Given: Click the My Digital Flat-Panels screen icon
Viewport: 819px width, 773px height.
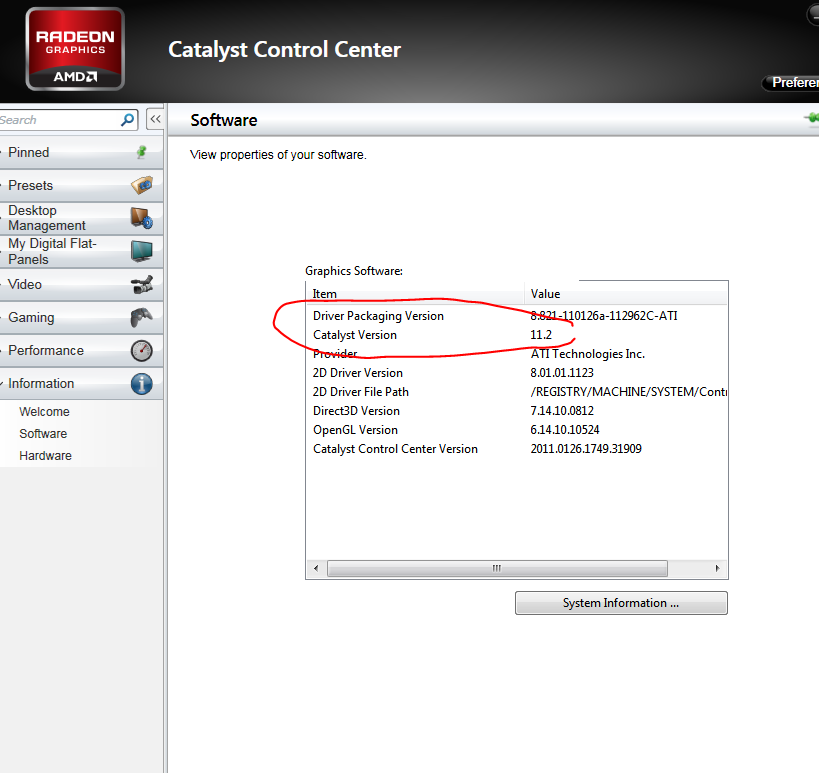Looking at the screenshot, I should pos(142,251).
